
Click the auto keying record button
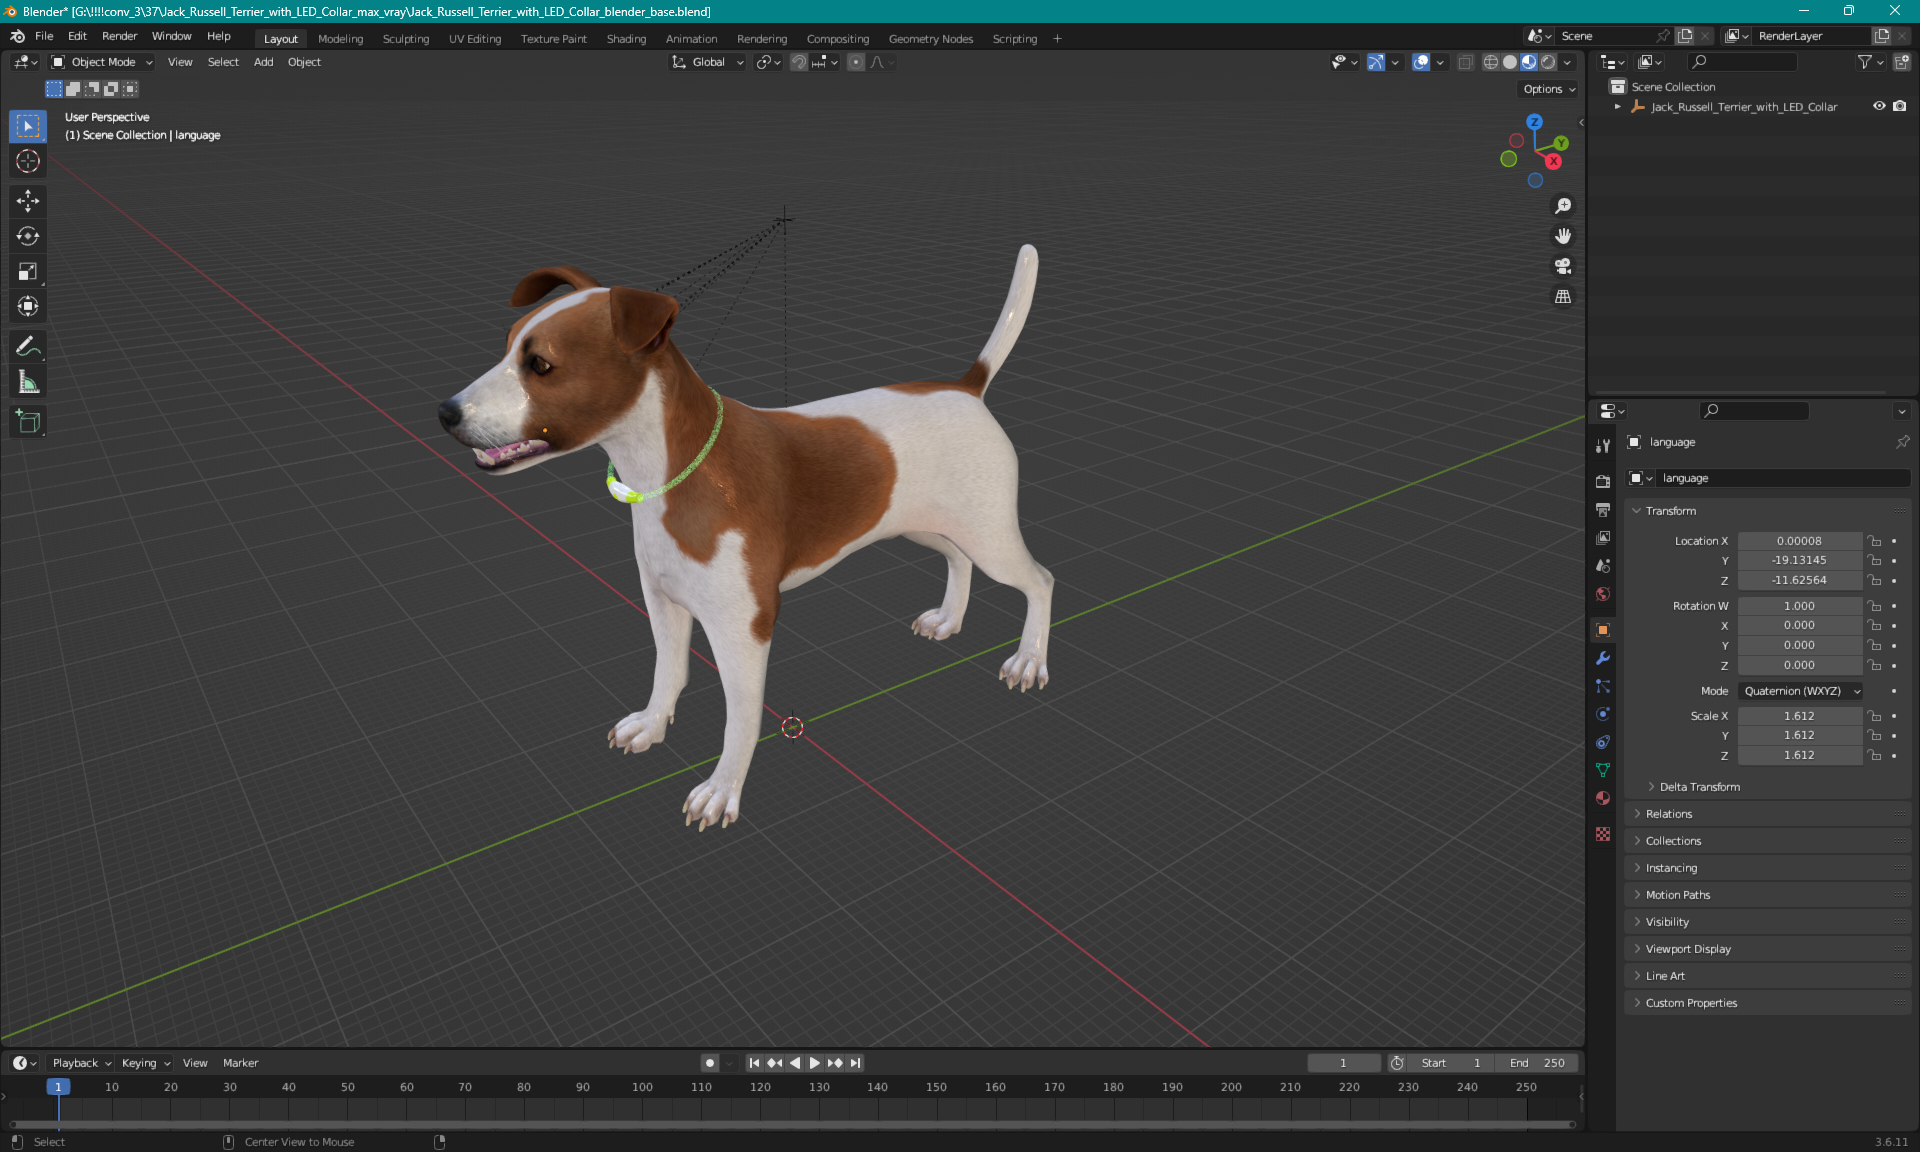tap(709, 1063)
